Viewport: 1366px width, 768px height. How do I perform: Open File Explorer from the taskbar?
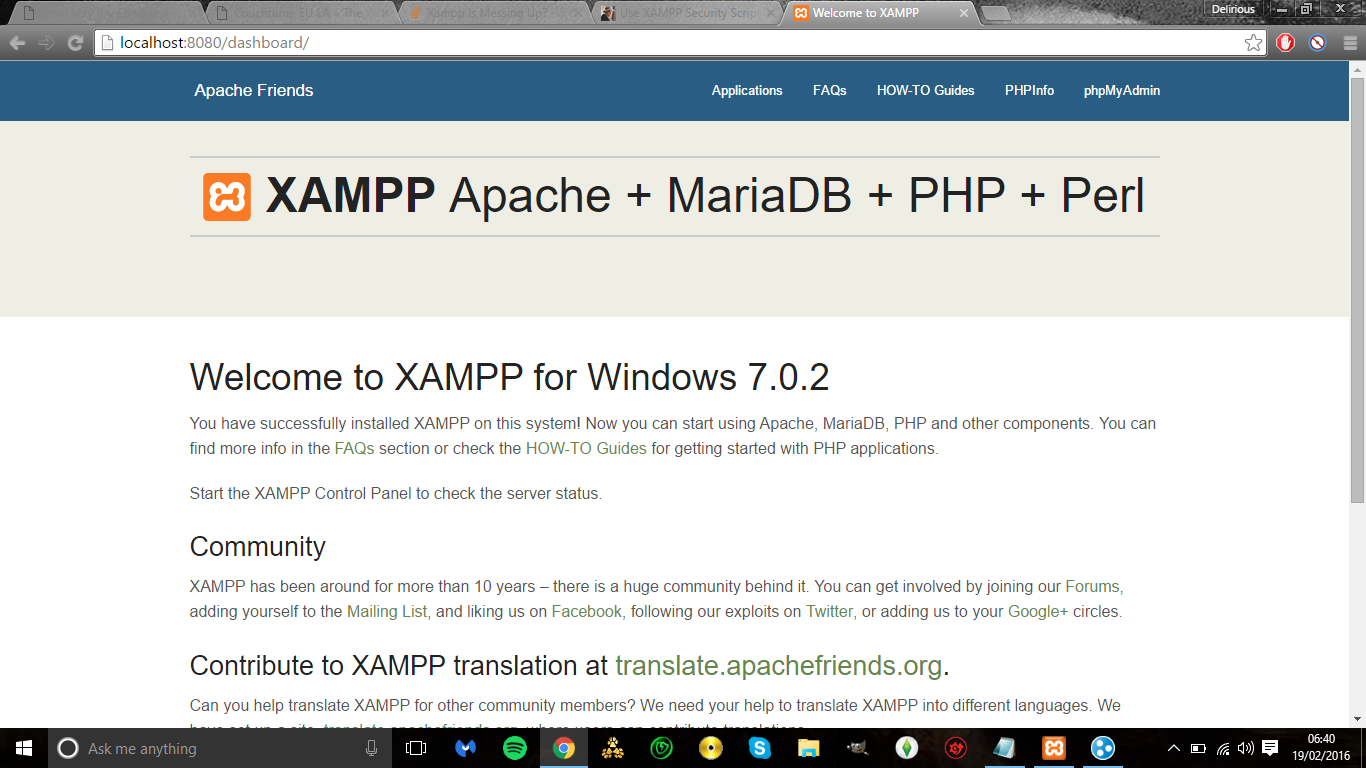pos(809,748)
